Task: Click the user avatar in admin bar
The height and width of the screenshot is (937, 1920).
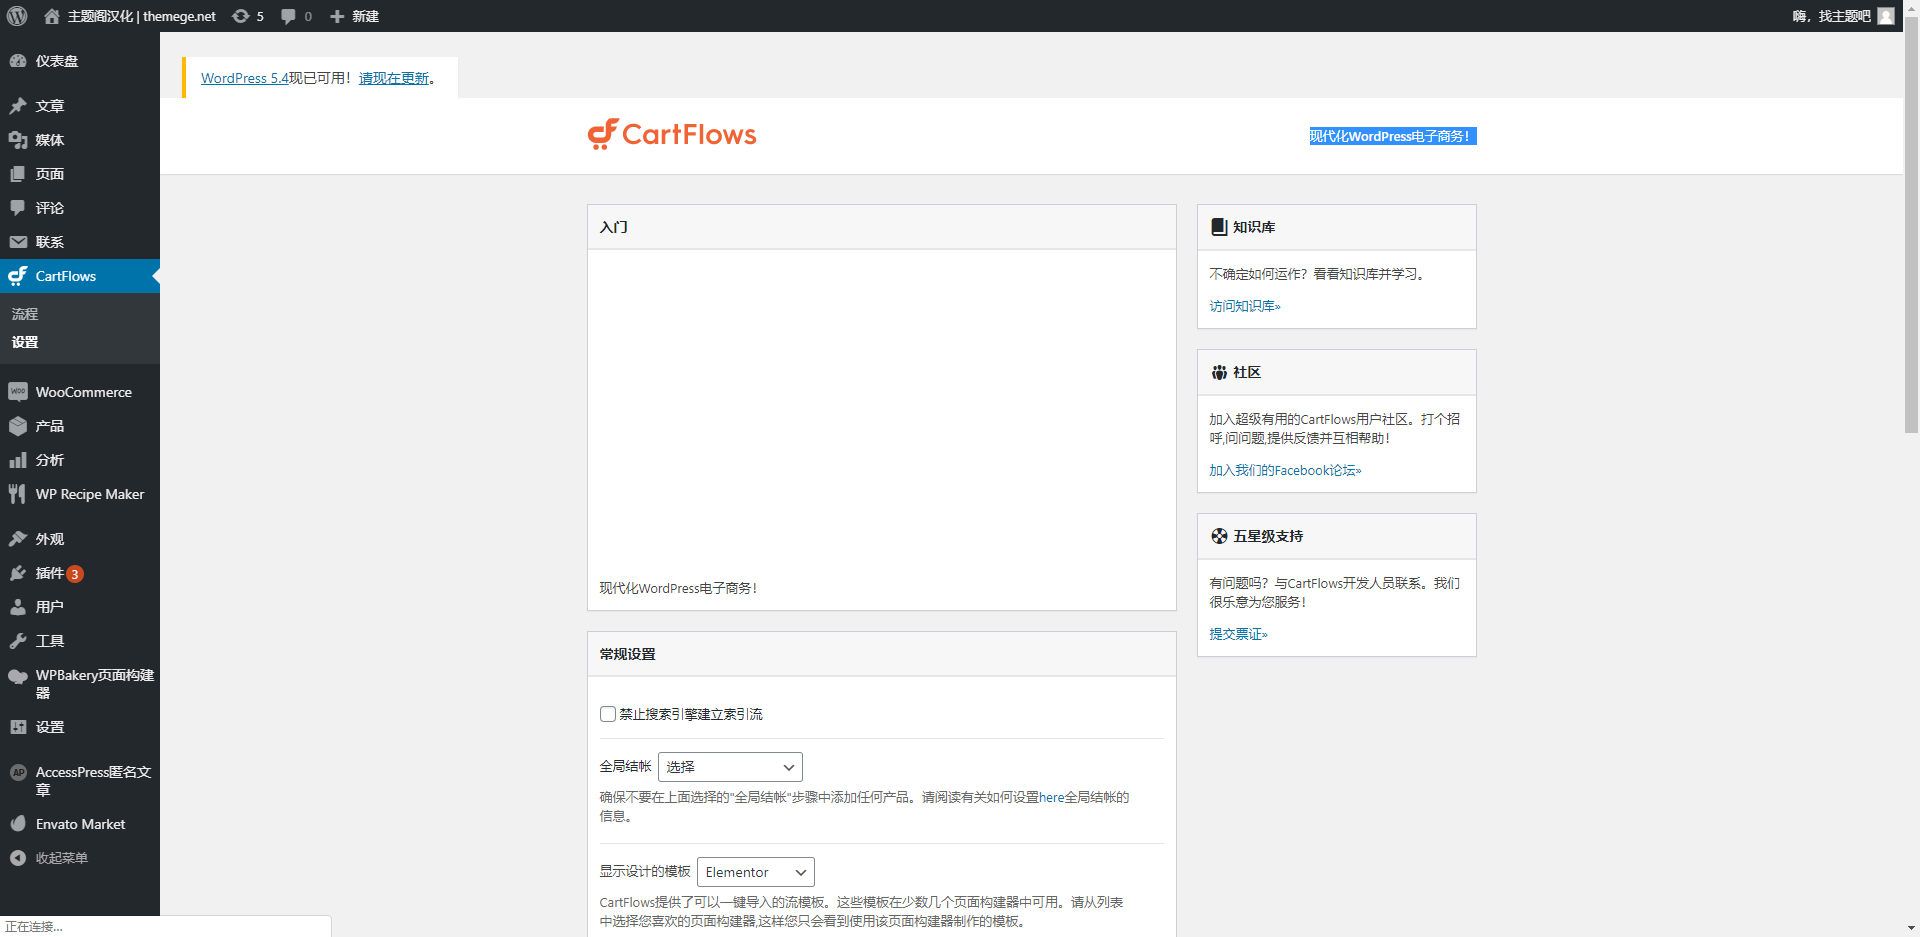Action: (1886, 16)
